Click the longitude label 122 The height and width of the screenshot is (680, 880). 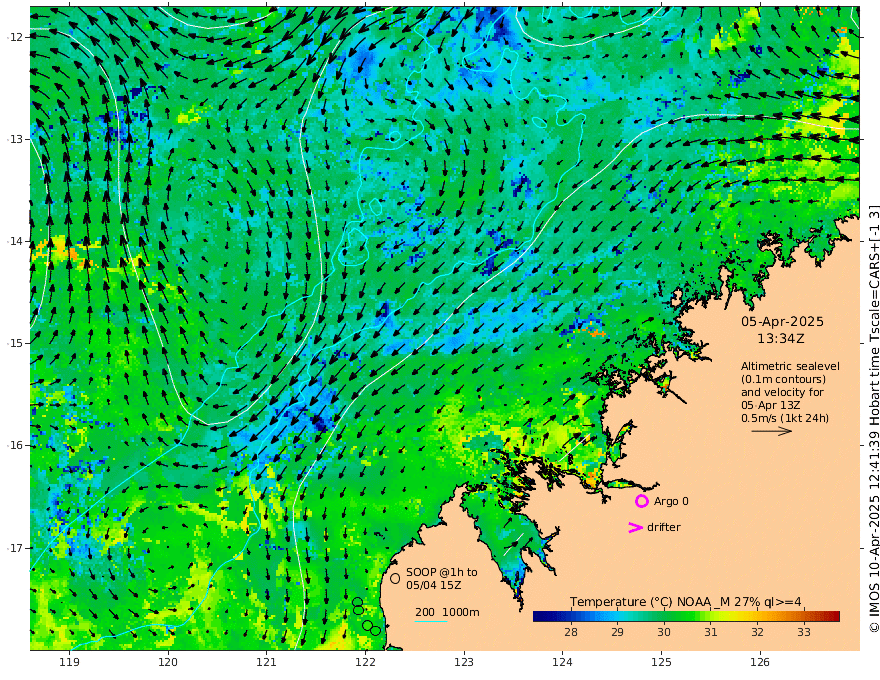coord(365,662)
